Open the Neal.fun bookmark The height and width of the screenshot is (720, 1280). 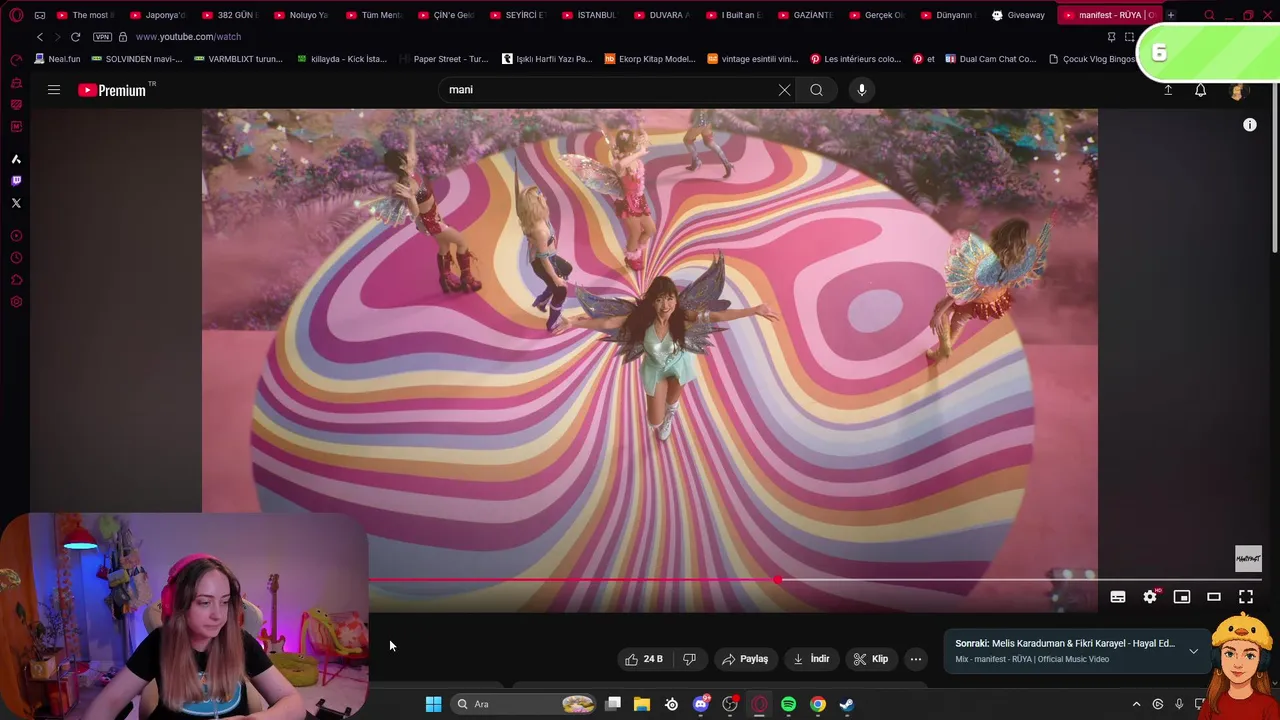click(57, 59)
